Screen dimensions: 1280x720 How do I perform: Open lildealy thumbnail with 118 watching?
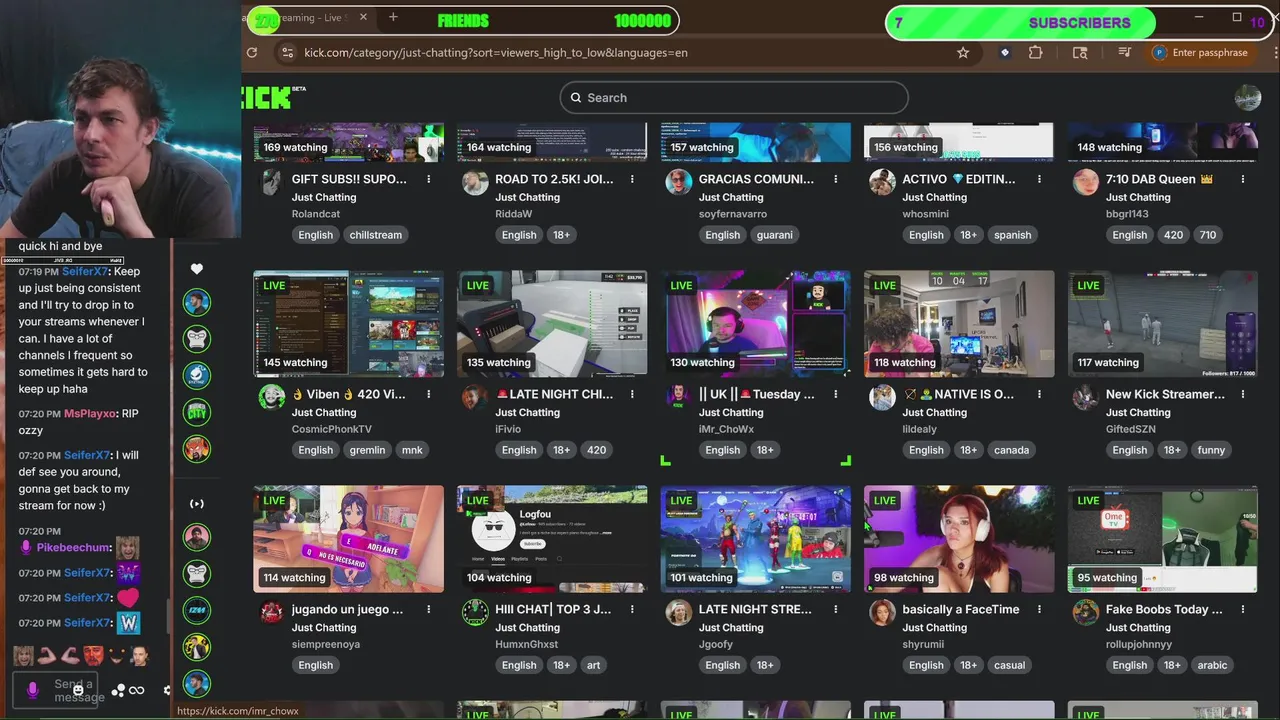tap(959, 324)
